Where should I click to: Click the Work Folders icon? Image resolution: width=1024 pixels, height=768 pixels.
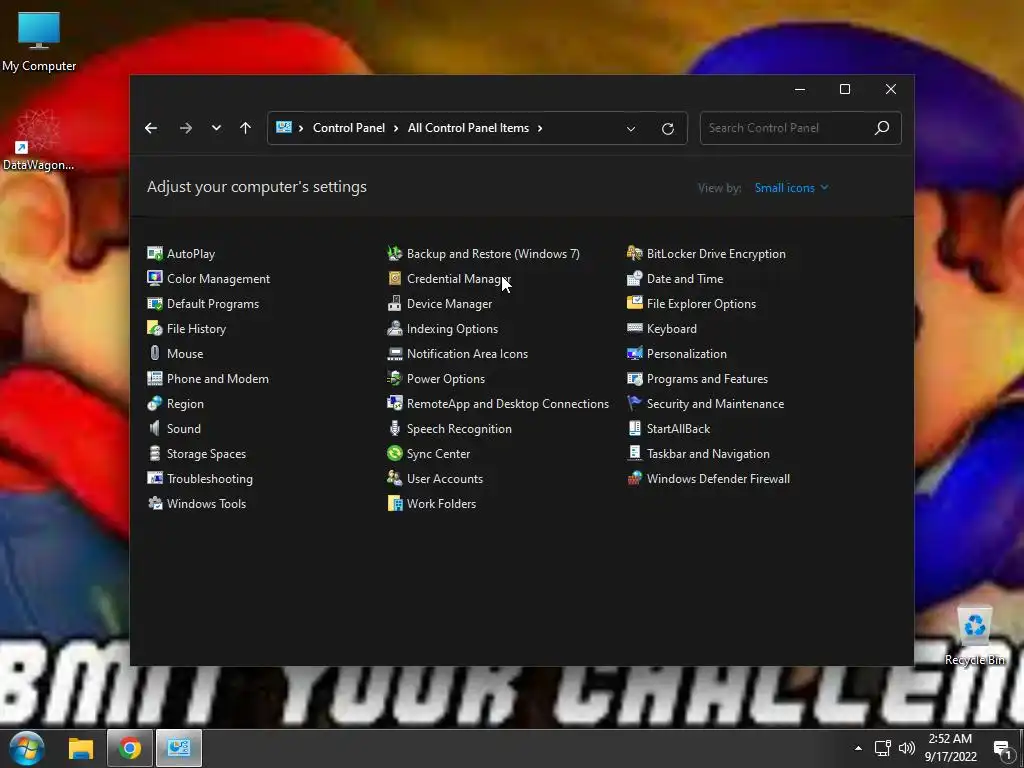[394, 504]
